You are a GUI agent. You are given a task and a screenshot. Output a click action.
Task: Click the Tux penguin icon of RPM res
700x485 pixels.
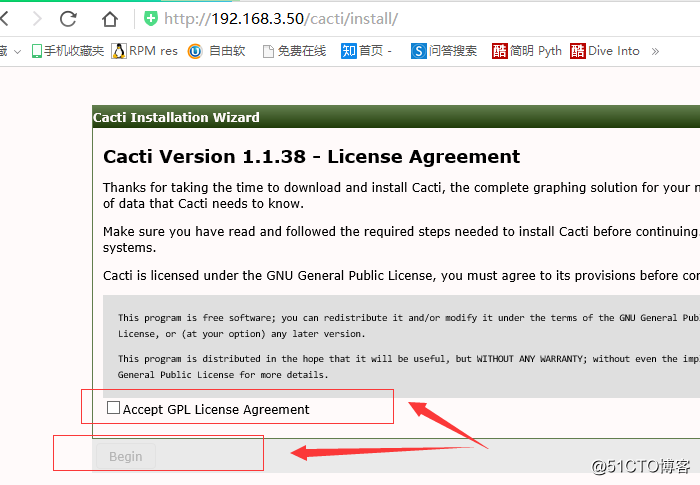tap(119, 51)
